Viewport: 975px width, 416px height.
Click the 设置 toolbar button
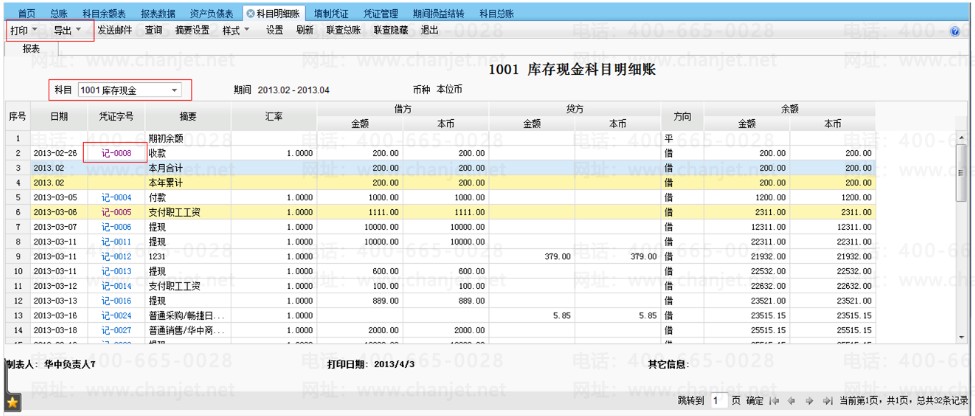click(x=275, y=30)
